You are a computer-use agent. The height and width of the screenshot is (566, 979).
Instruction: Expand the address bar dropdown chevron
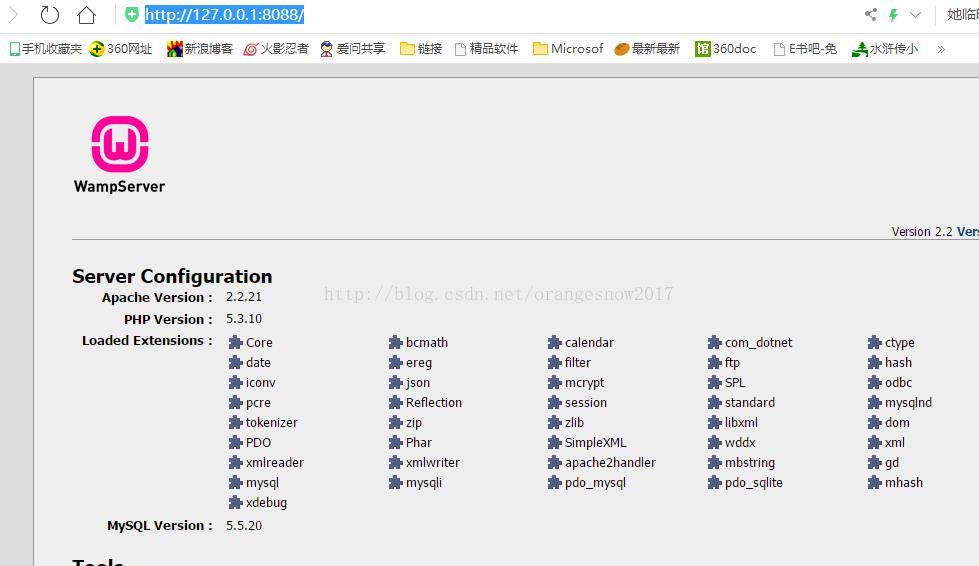915,14
